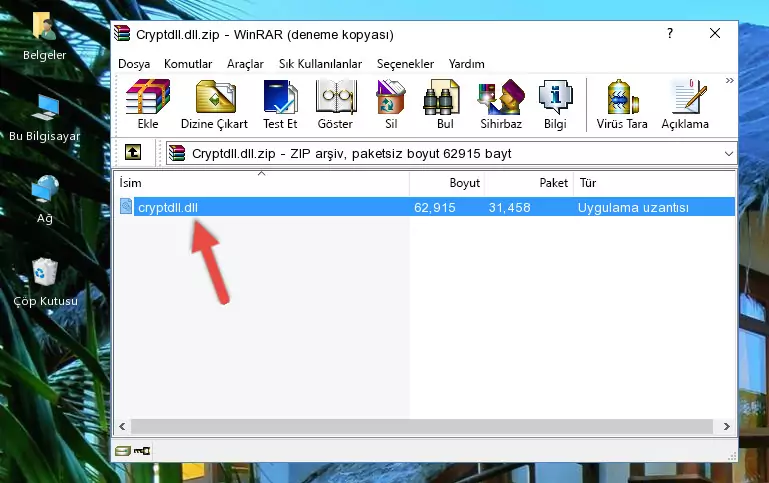Open the Komutlar menu
This screenshot has height=483, width=769.
point(188,64)
